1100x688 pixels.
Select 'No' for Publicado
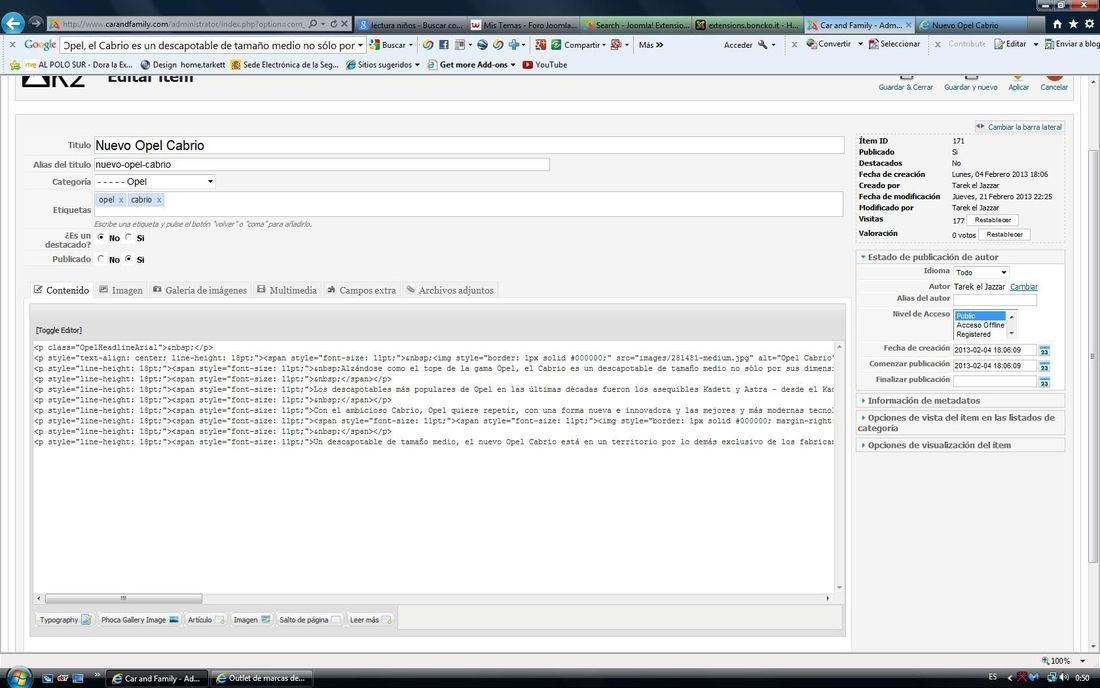101,259
